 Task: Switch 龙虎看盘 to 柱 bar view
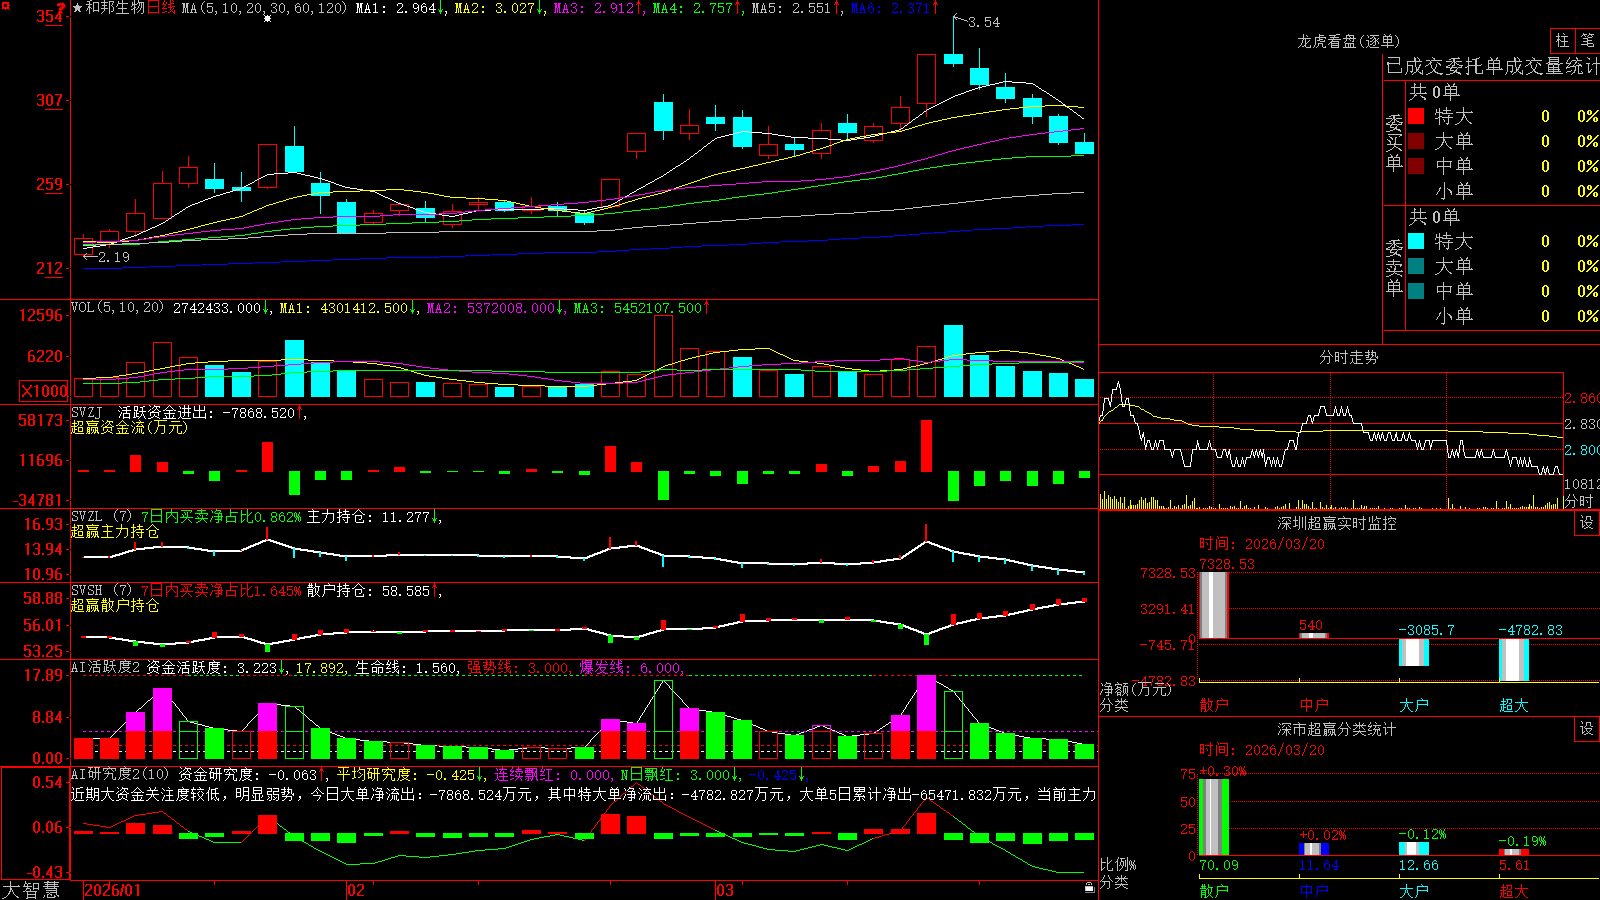tap(1562, 41)
